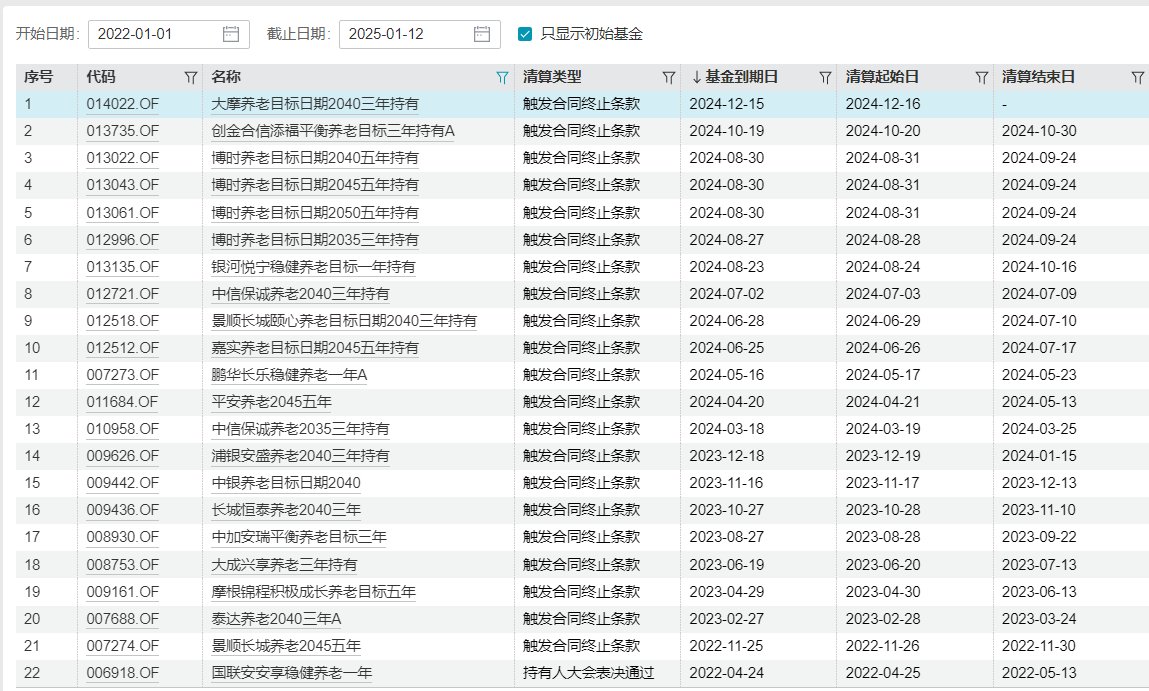Edit the end date field 2025-01-12
The height and width of the screenshot is (691, 1149).
(419, 34)
